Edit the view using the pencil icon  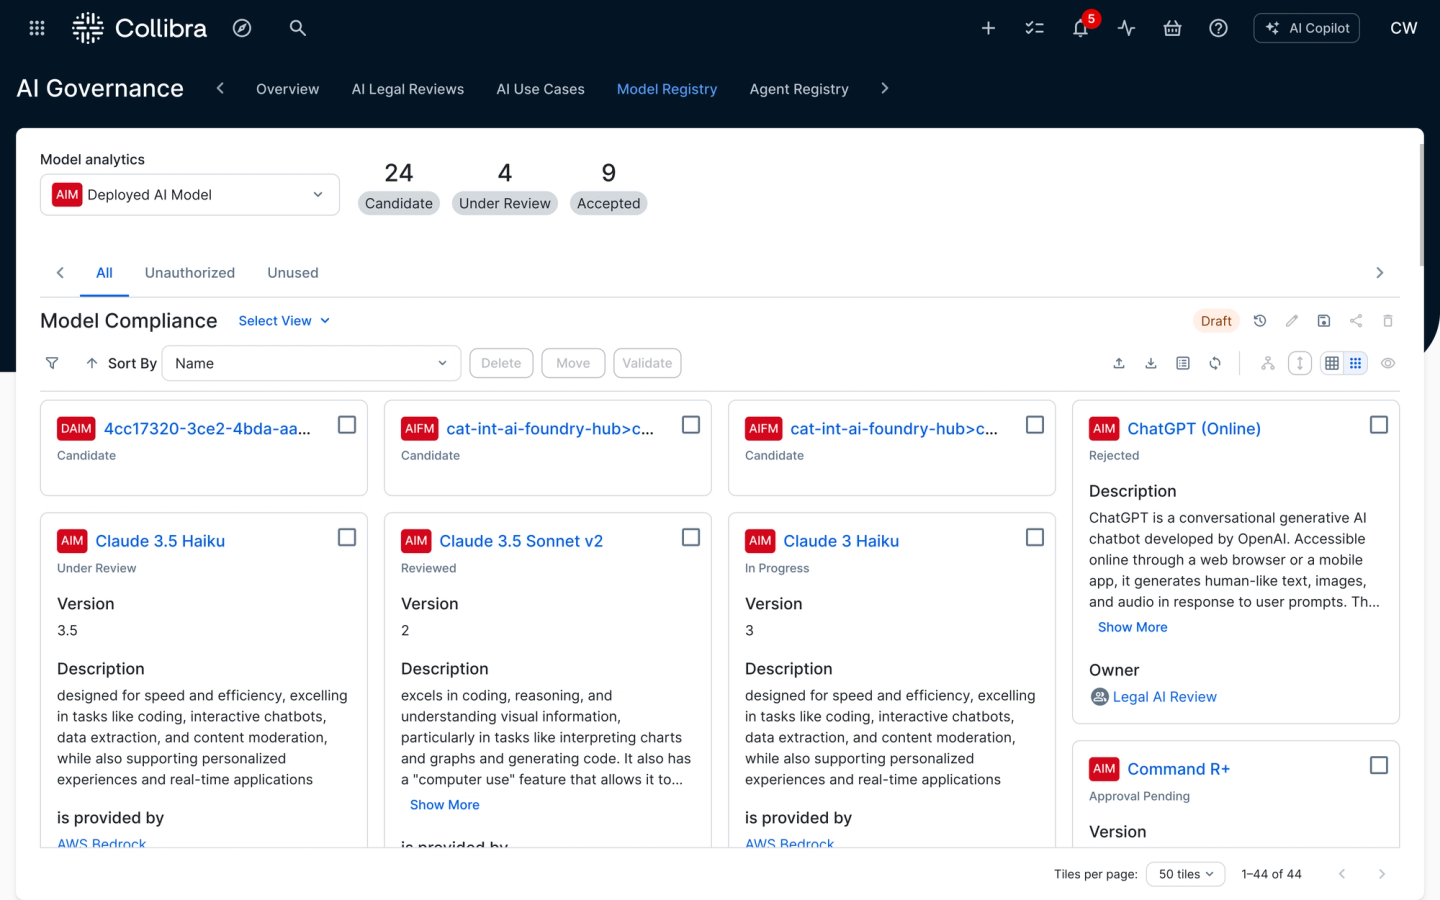pyautogui.click(x=1291, y=320)
